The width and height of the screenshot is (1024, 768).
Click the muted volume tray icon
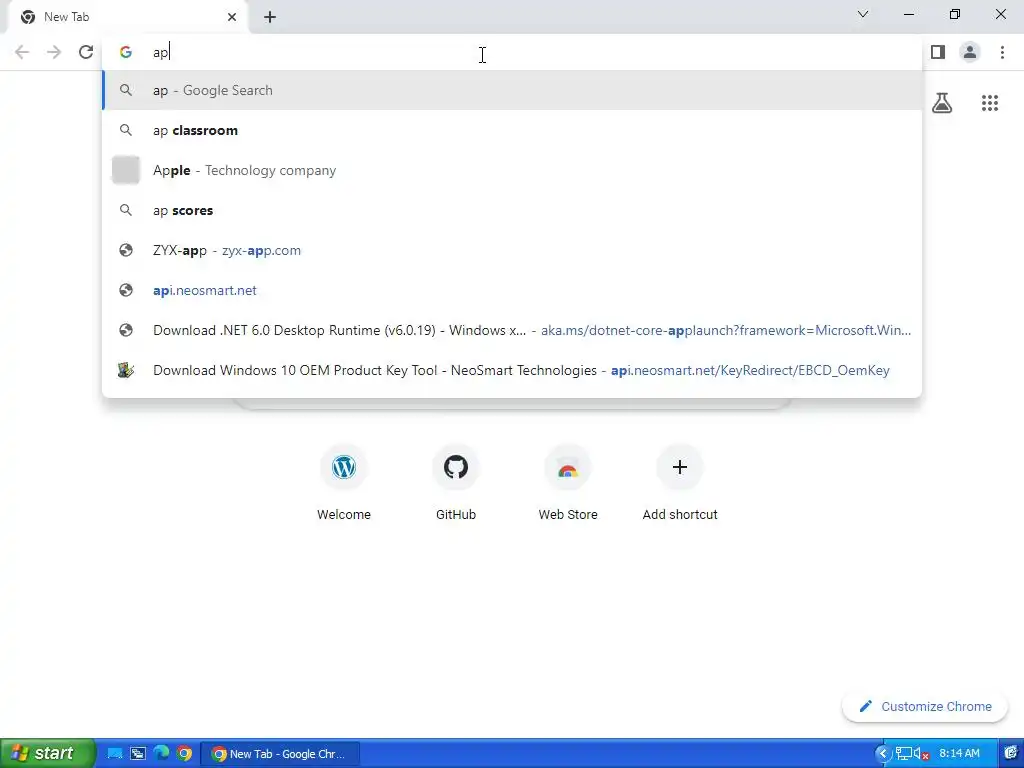point(921,754)
